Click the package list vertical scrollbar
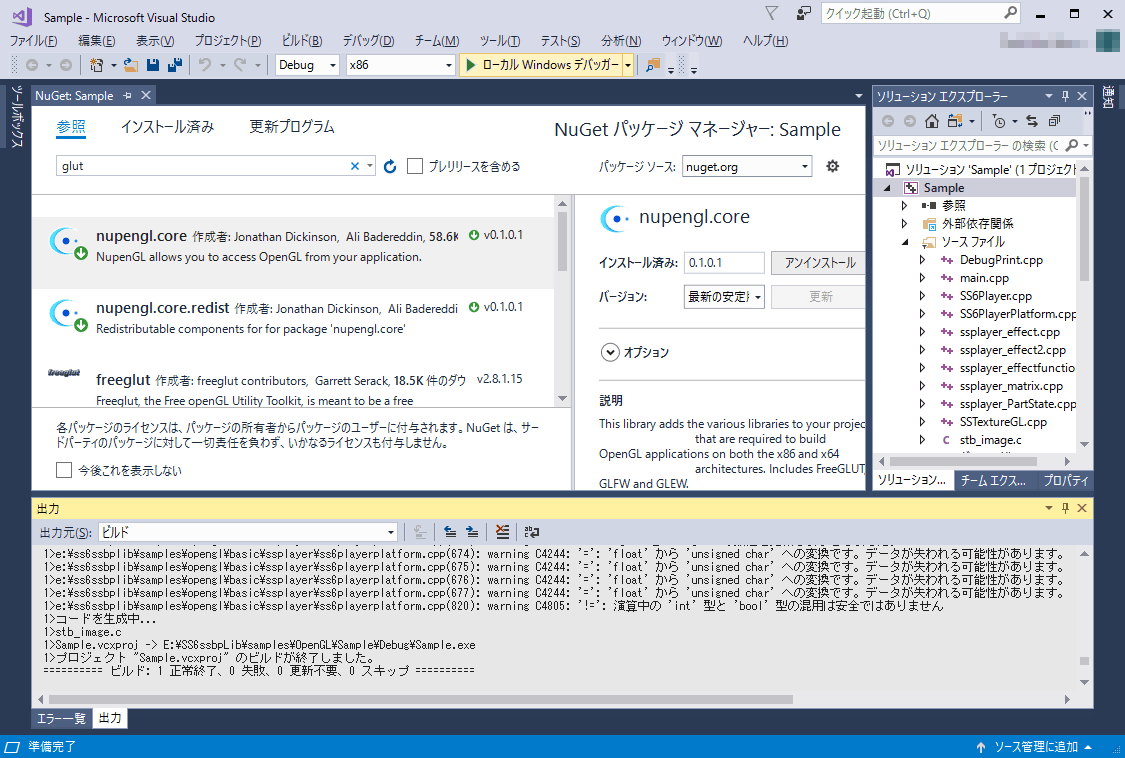This screenshot has height=758, width=1125. click(x=562, y=241)
